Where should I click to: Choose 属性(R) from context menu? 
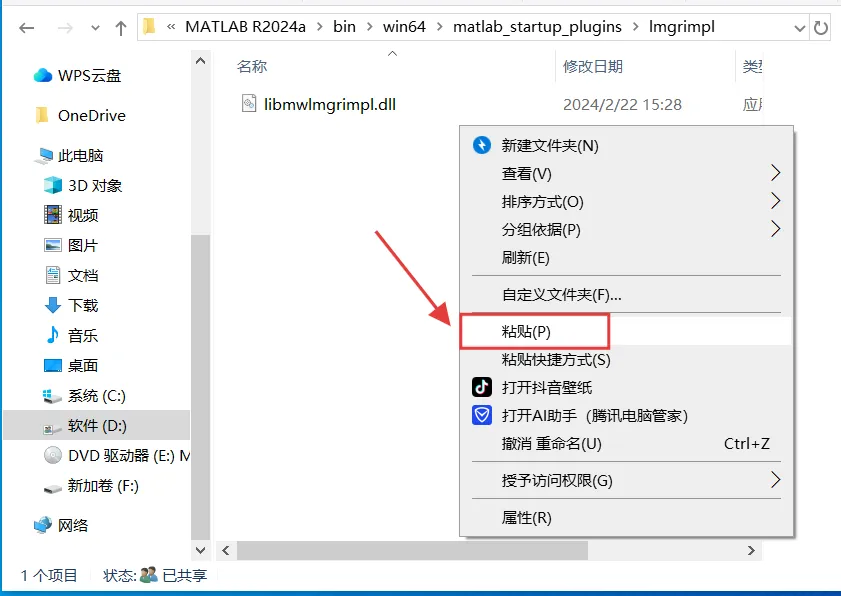pos(626,518)
